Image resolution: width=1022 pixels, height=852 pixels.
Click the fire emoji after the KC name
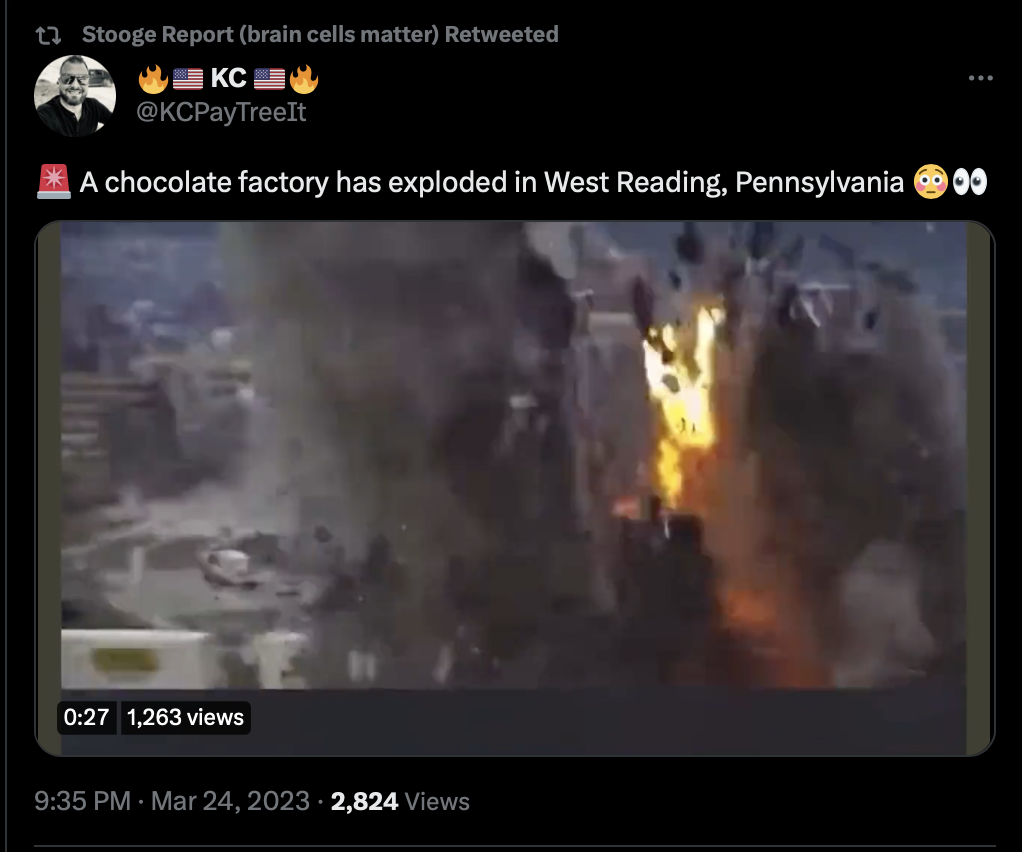[304, 79]
